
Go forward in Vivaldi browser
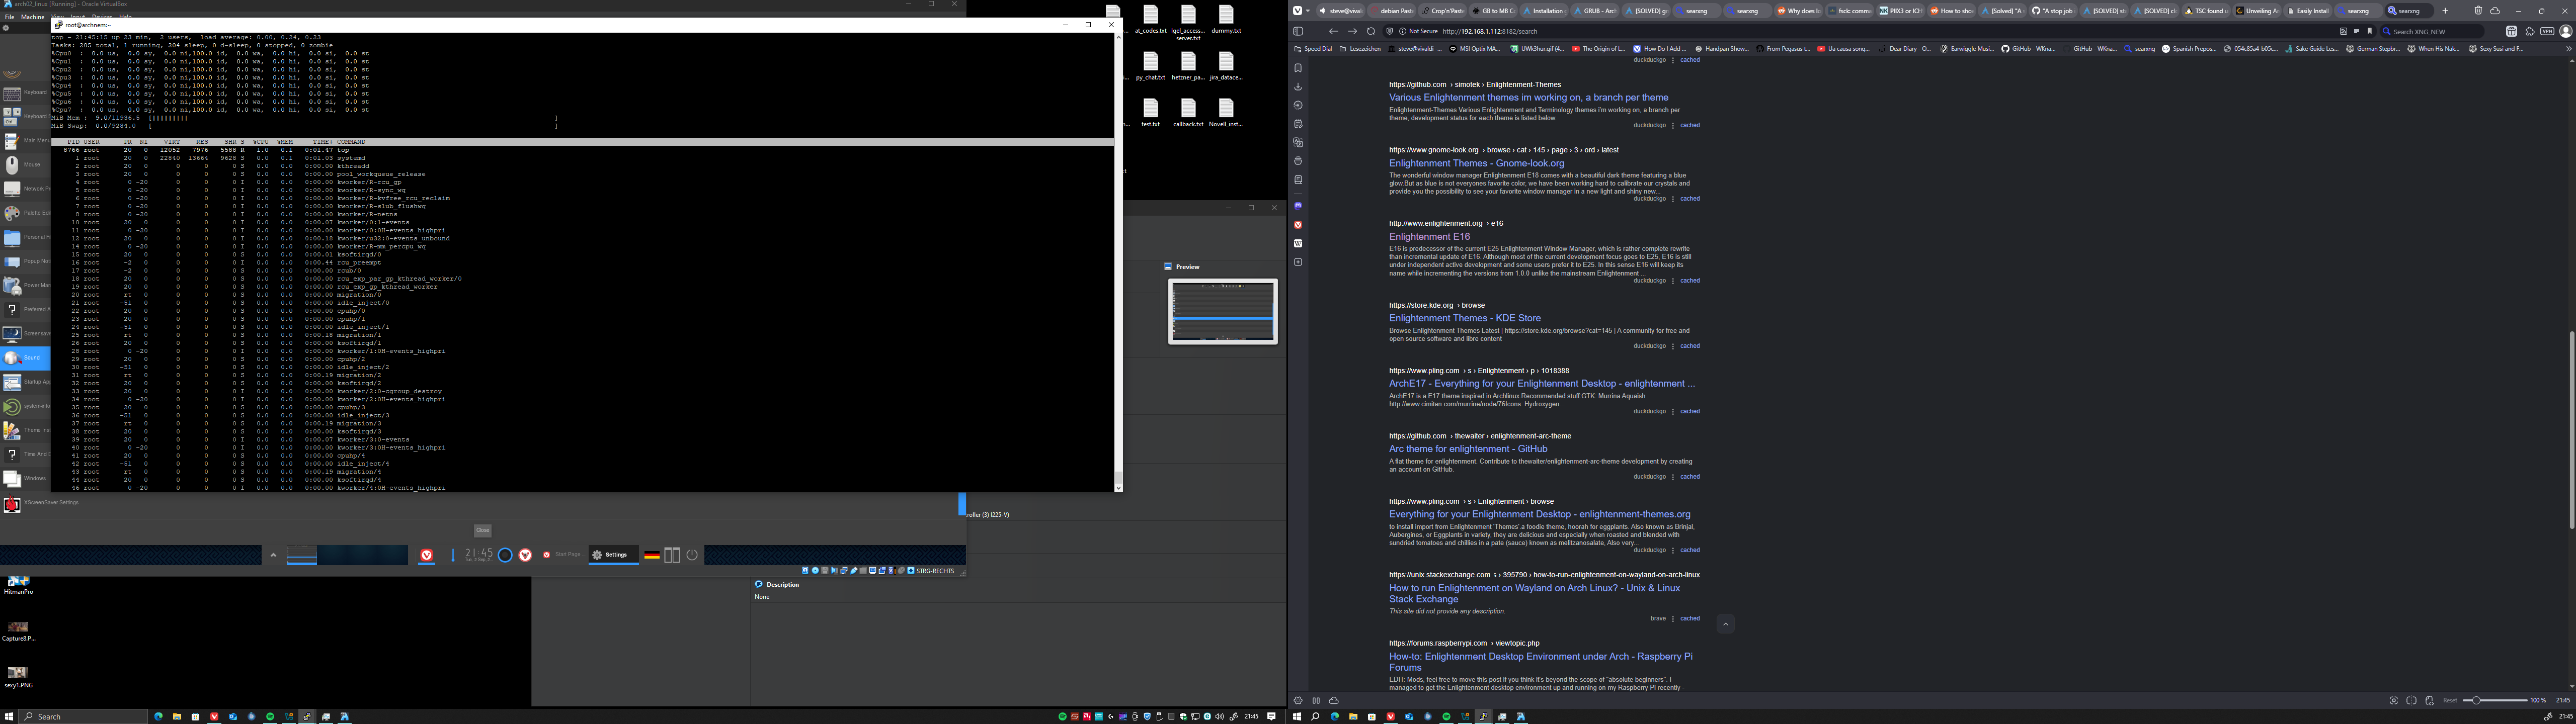click(x=1352, y=31)
